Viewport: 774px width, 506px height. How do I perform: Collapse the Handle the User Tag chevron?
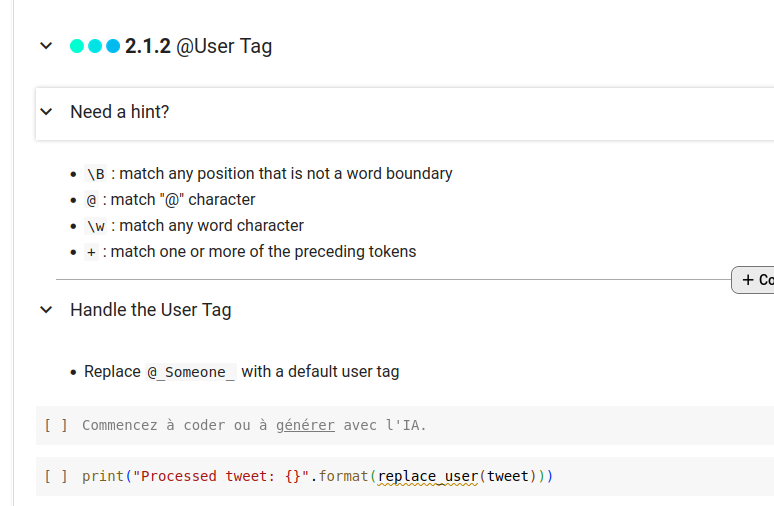click(x=46, y=310)
